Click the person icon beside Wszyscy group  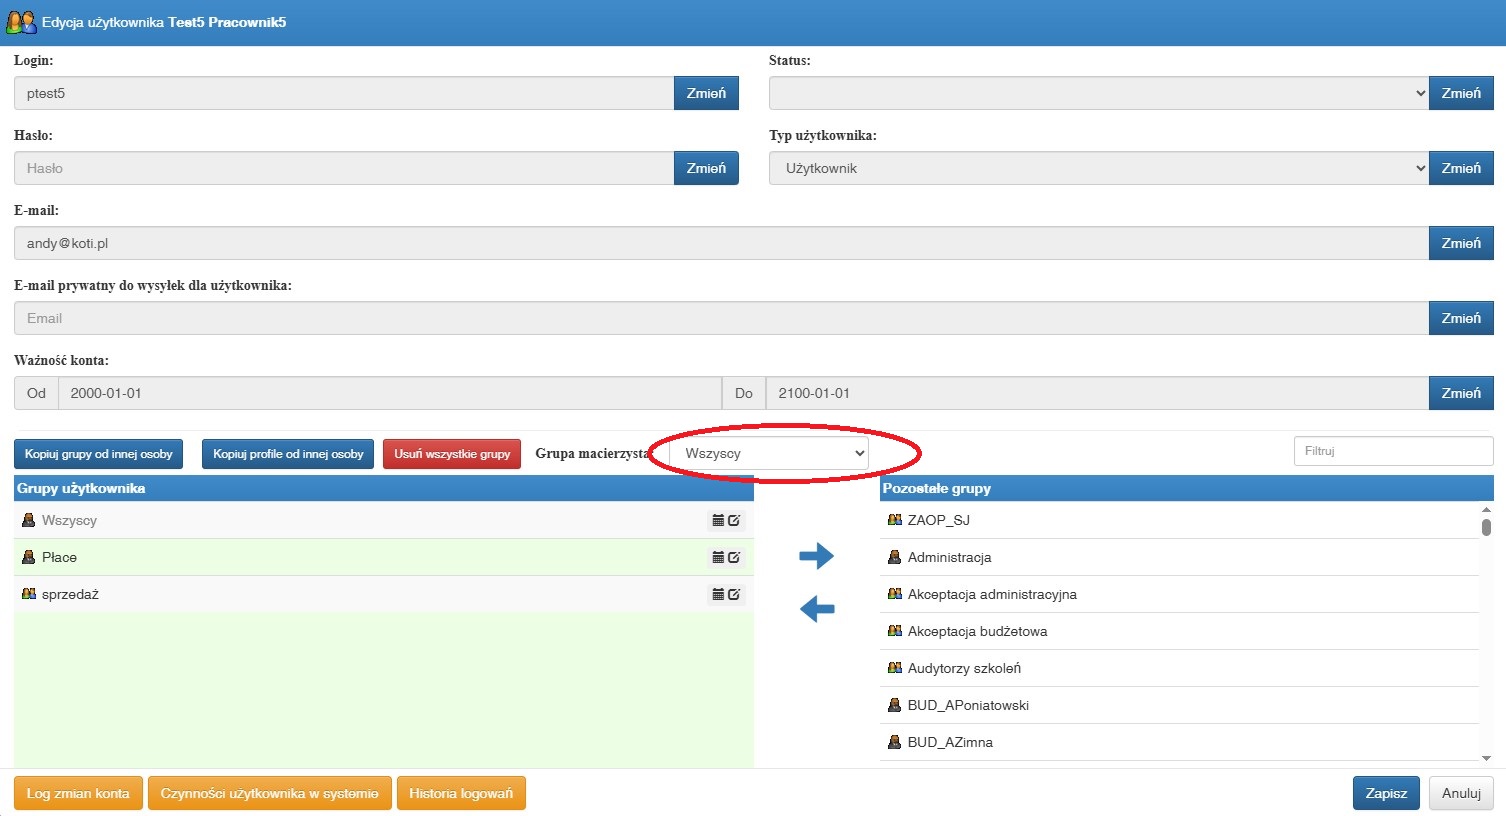pos(28,520)
